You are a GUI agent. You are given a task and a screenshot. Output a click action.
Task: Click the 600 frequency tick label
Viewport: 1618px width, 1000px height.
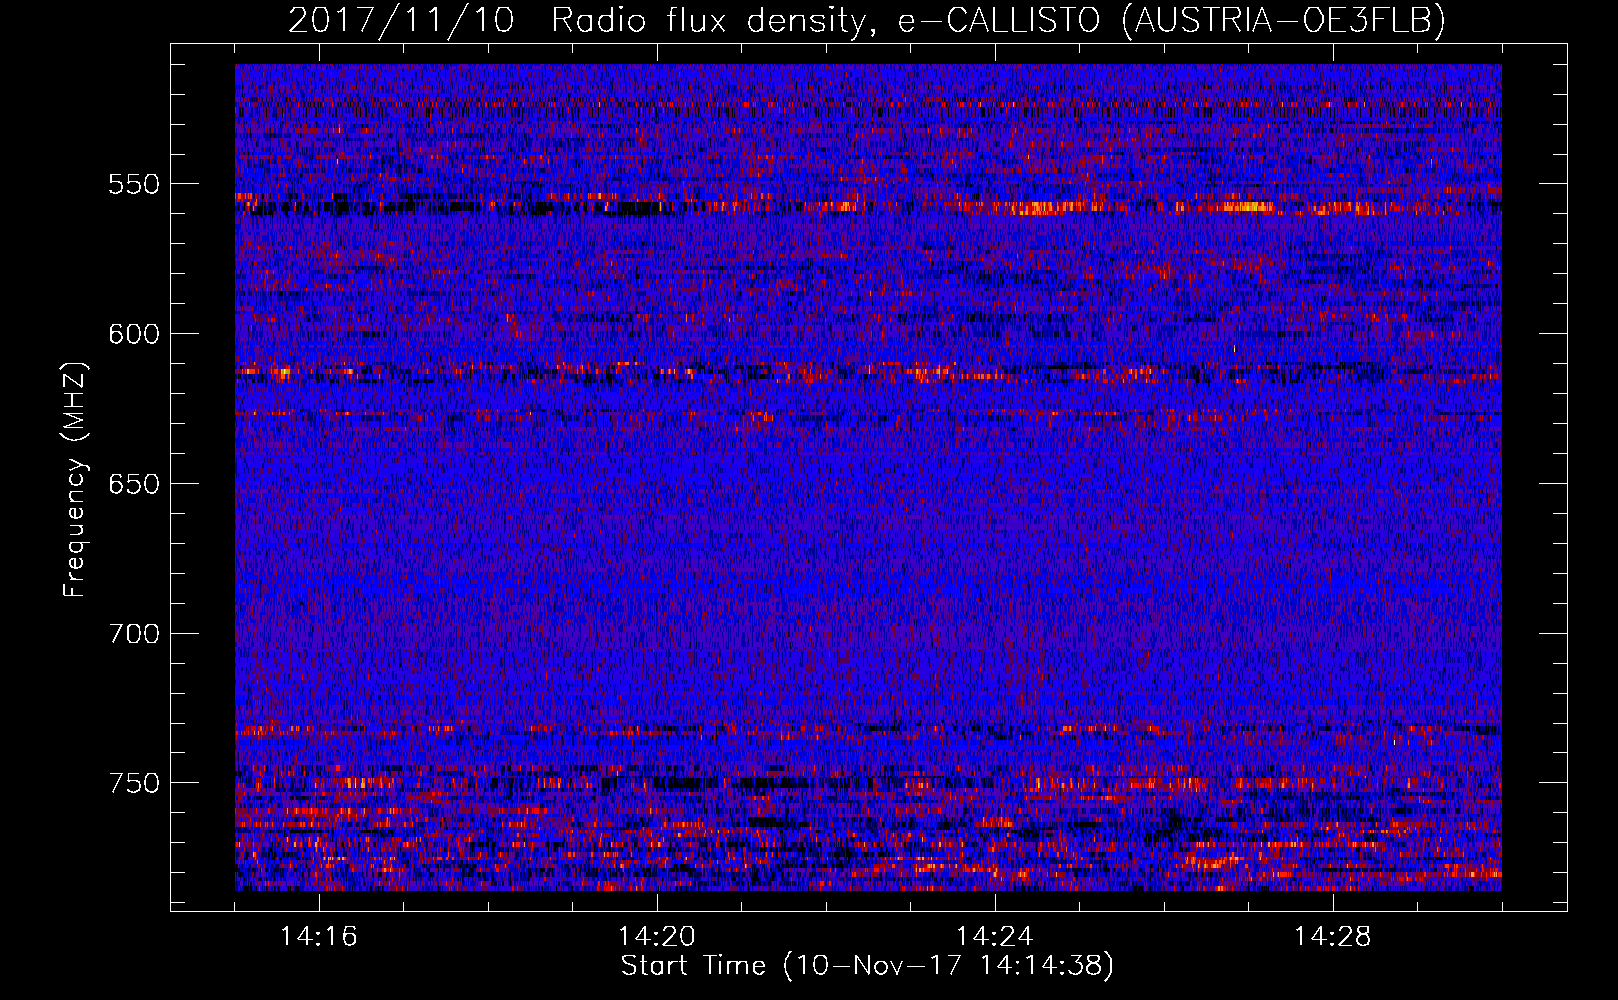134,334
